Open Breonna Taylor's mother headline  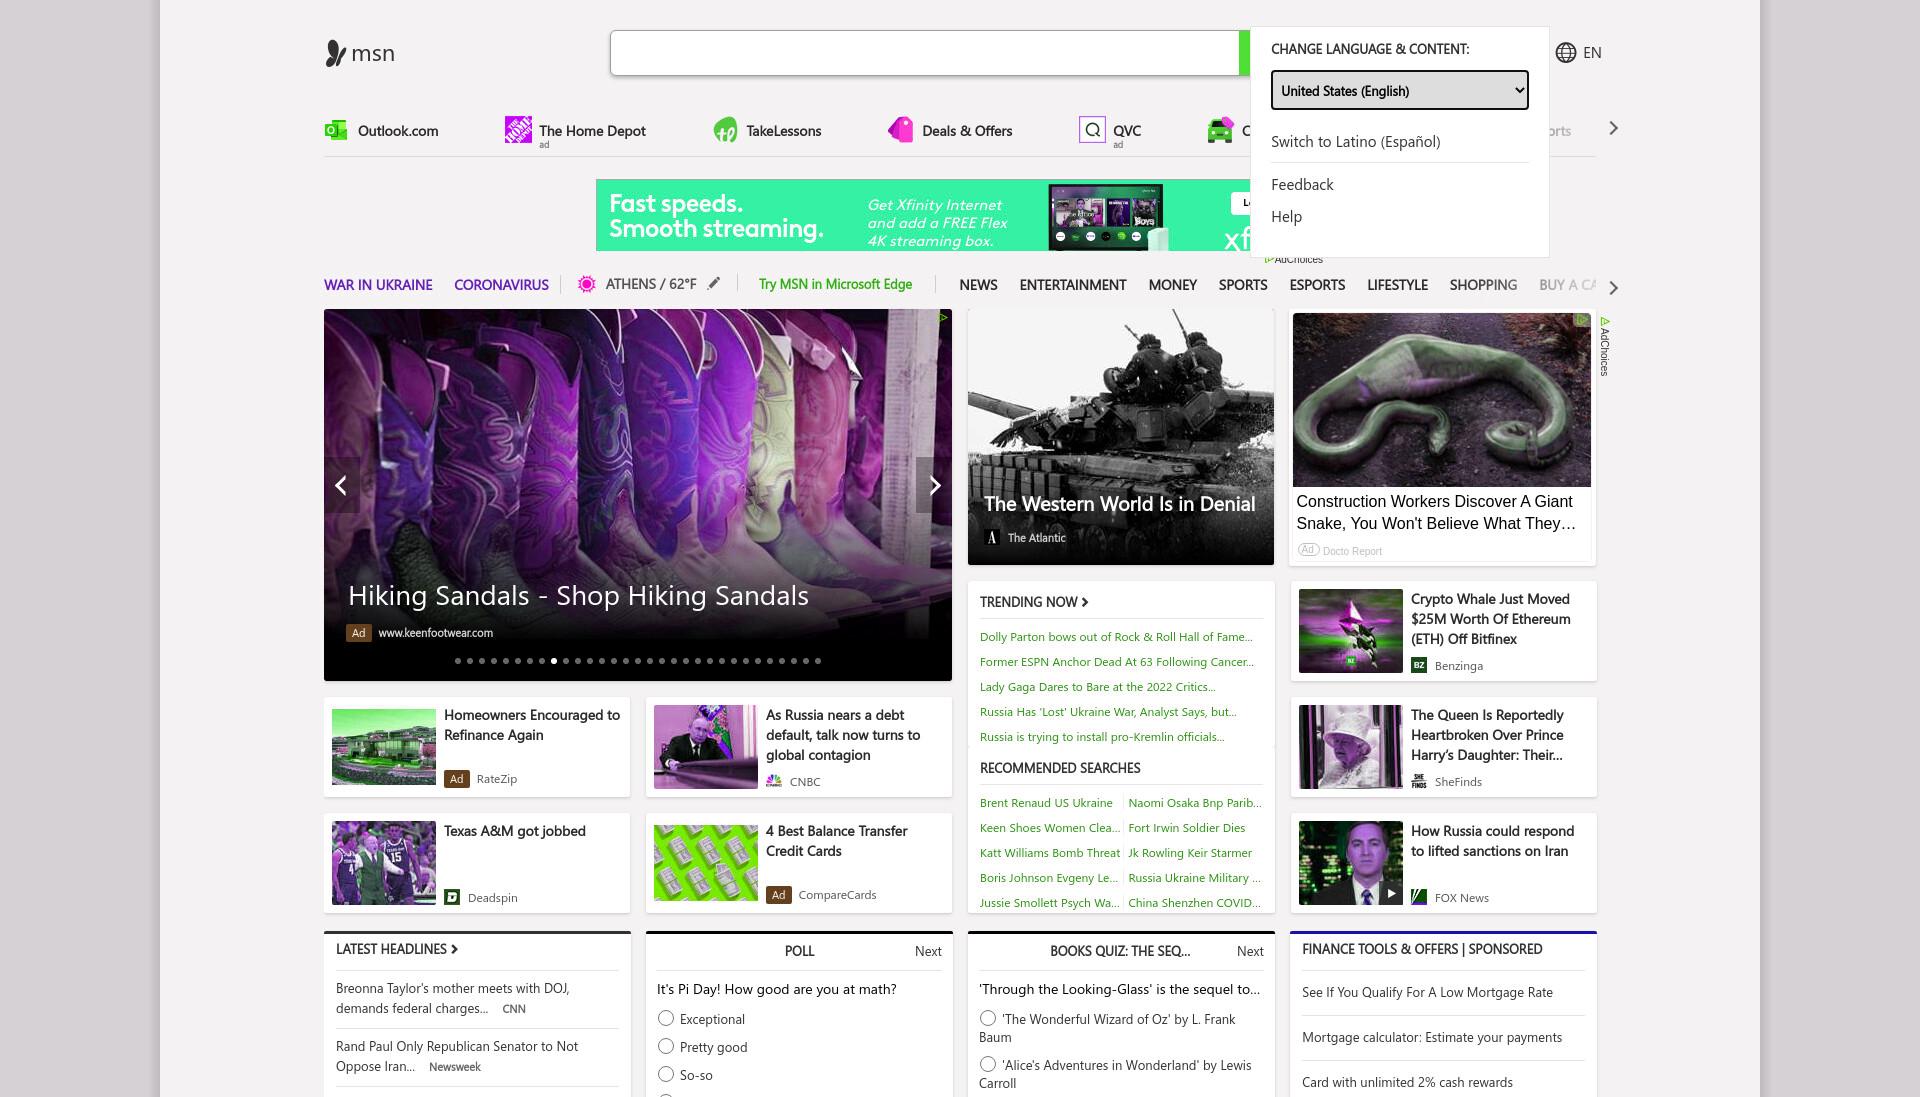(x=452, y=998)
